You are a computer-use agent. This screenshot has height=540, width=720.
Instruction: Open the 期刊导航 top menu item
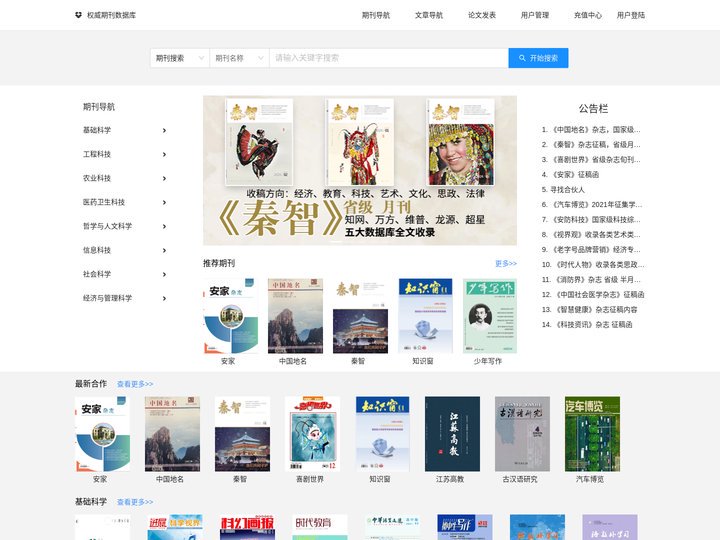(376, 15)
